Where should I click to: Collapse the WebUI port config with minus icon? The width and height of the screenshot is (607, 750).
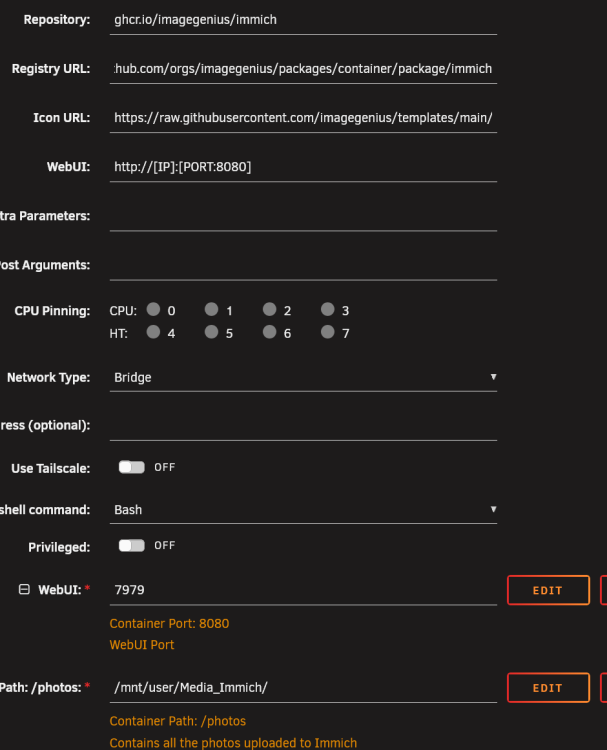pos(24,589)
